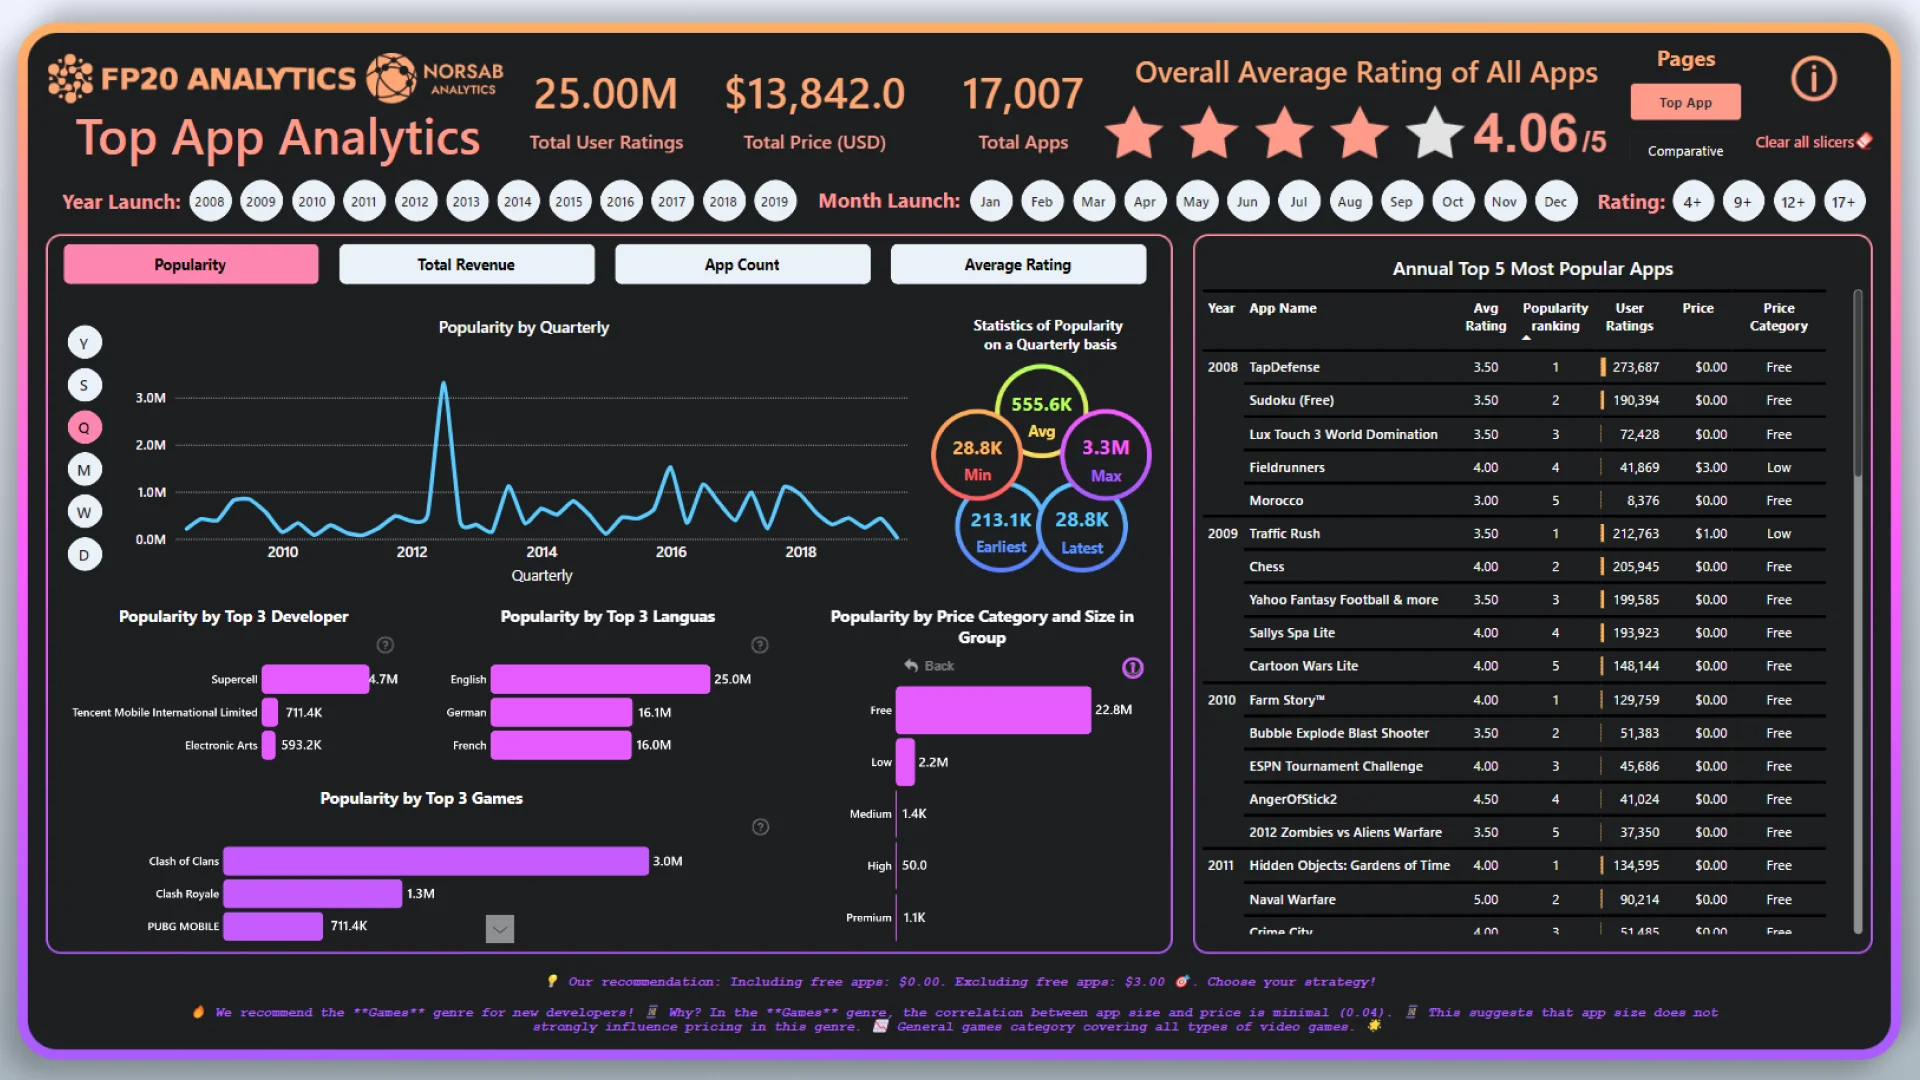The width and height of the screenshot is (1920, 1080).
Task: Sort table by Avg Rating header
Action: pyautogui.click(x=1486, y=317)
